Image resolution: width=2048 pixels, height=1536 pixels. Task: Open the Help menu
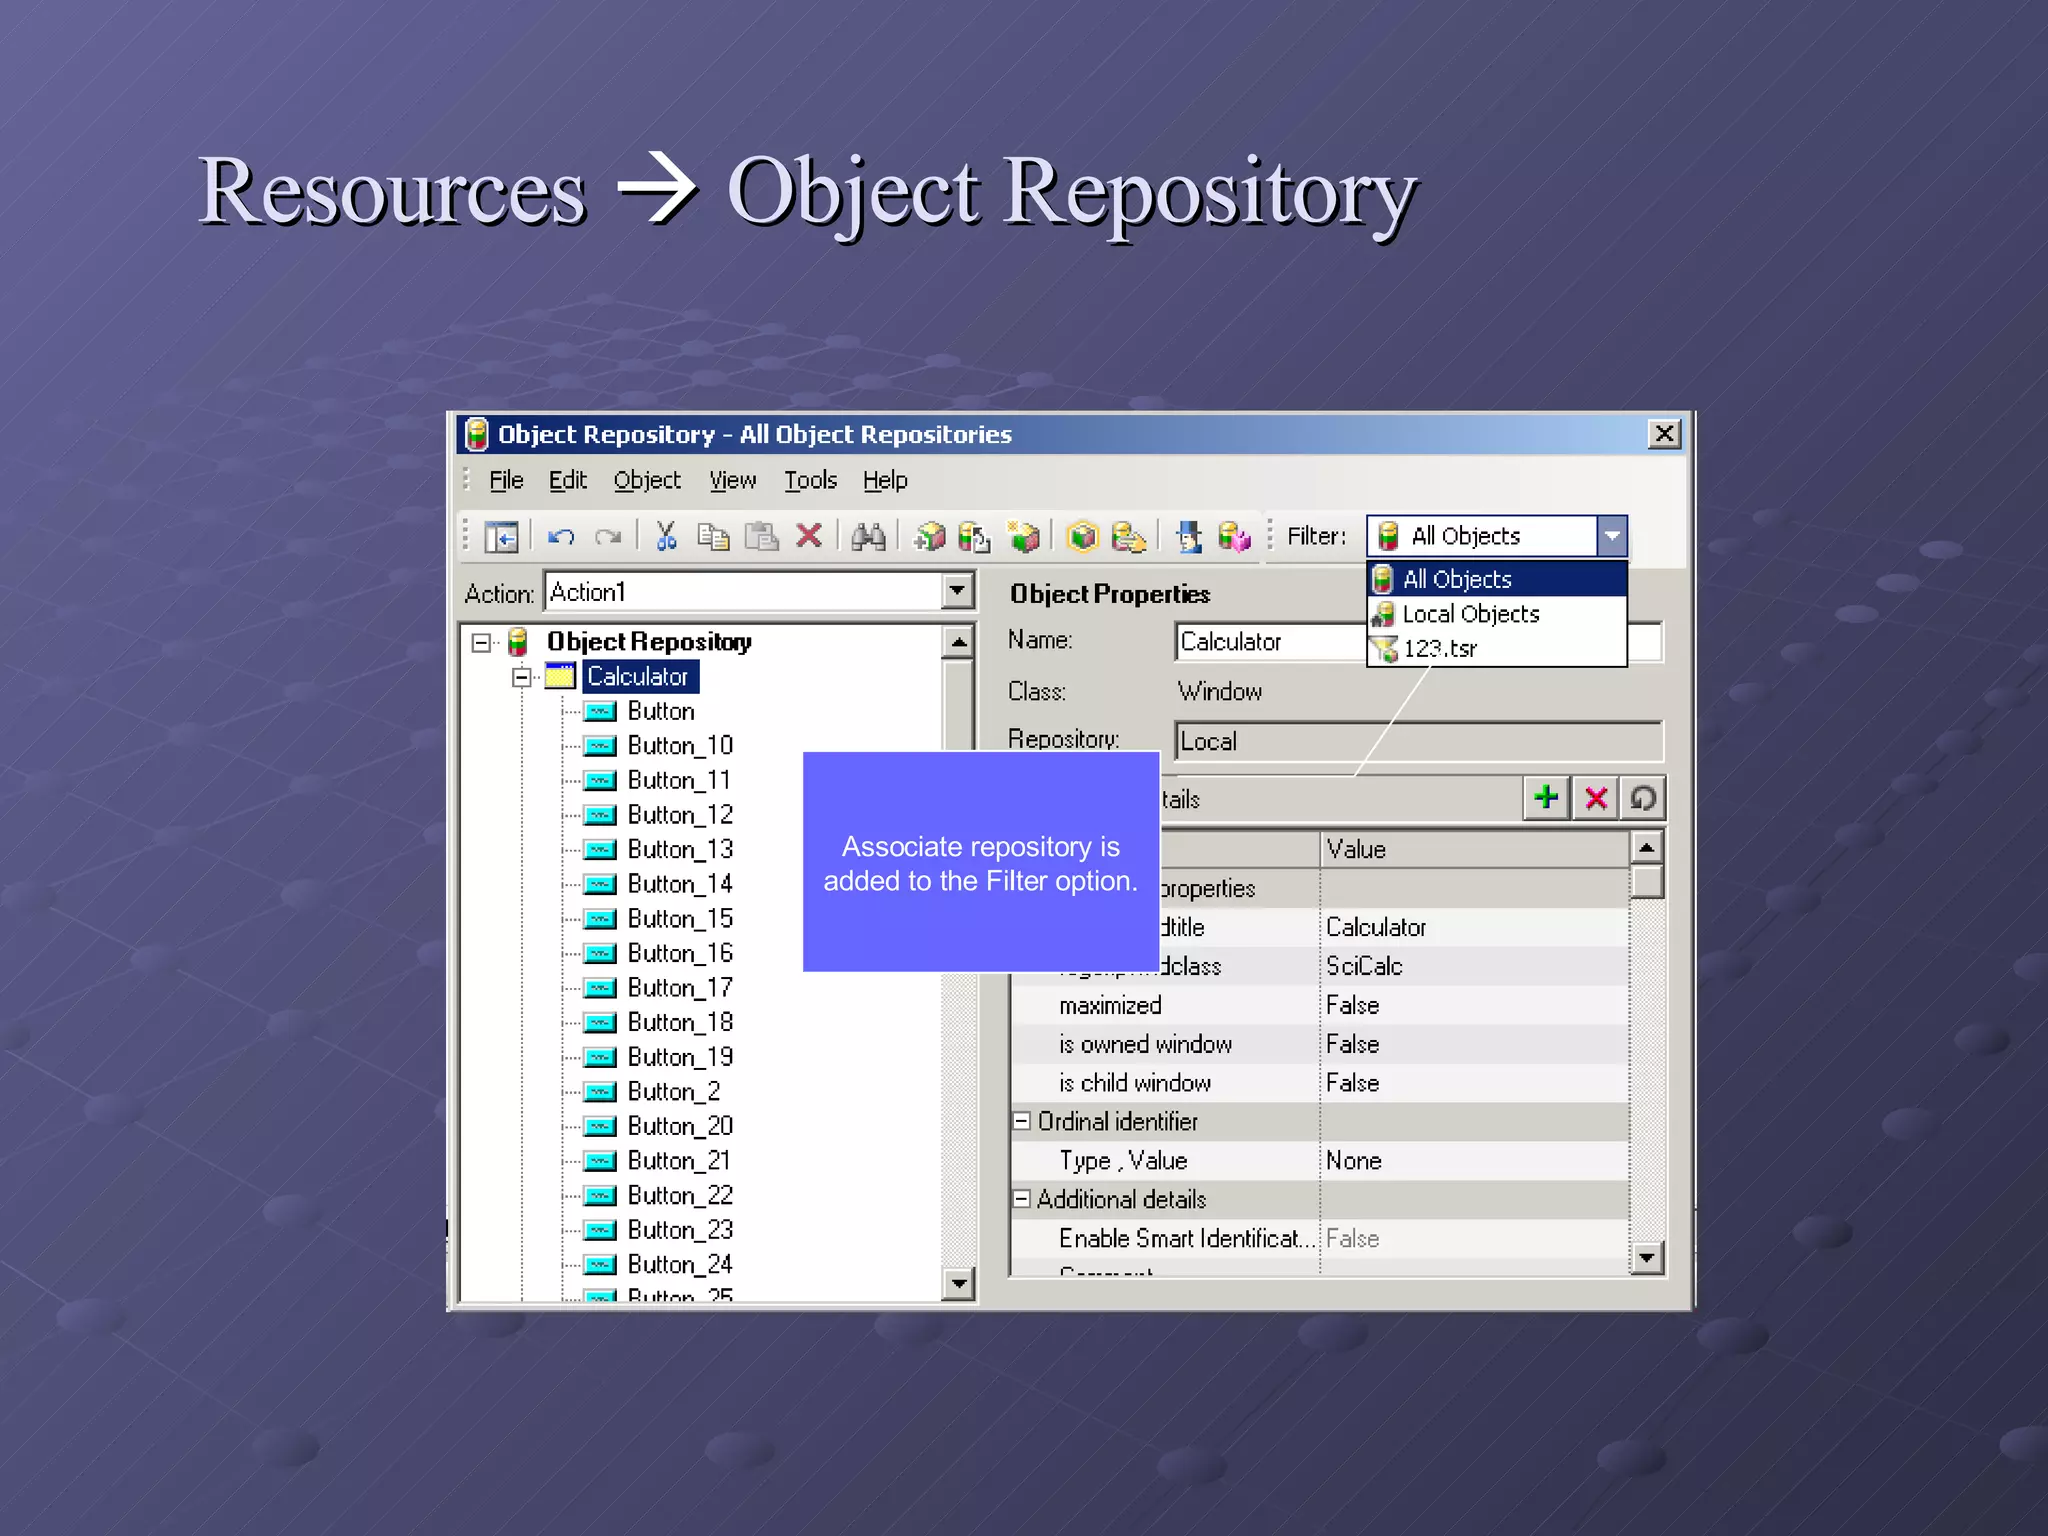coord(885,480)
